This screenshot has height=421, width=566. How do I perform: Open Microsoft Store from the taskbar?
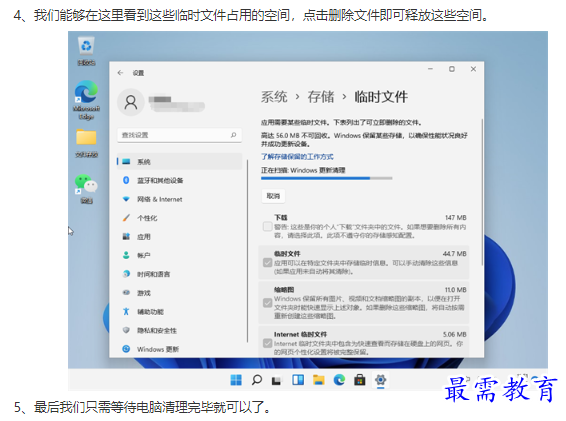(360, 380)
